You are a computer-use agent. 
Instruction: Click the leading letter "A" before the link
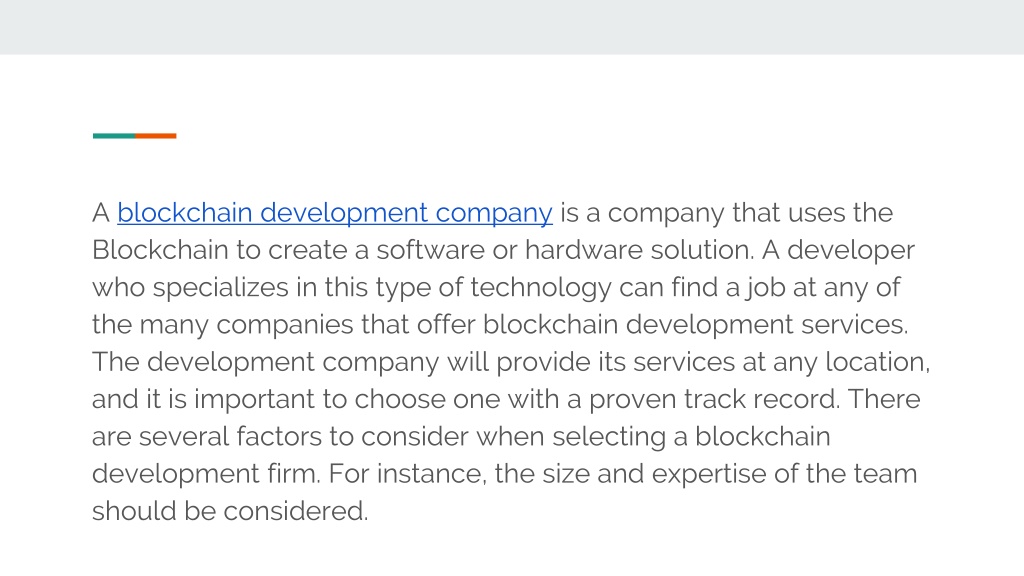pos(101,213)
